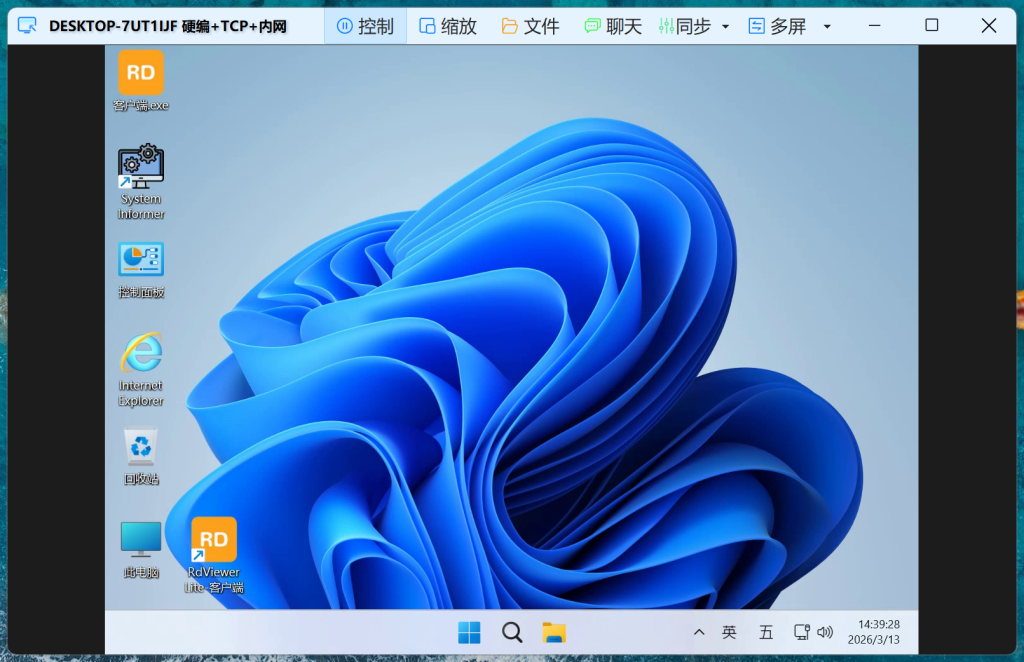Open File Explorer from the remote taskbar
The width and height of the screenshot is (1024, 662).
click(554, 632)
